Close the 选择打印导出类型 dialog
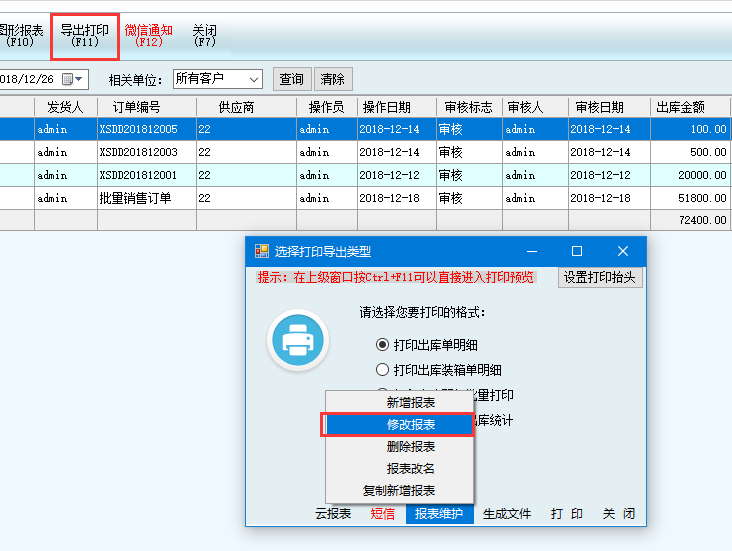The height and width of the screenshot is (551, 732). 622,251
